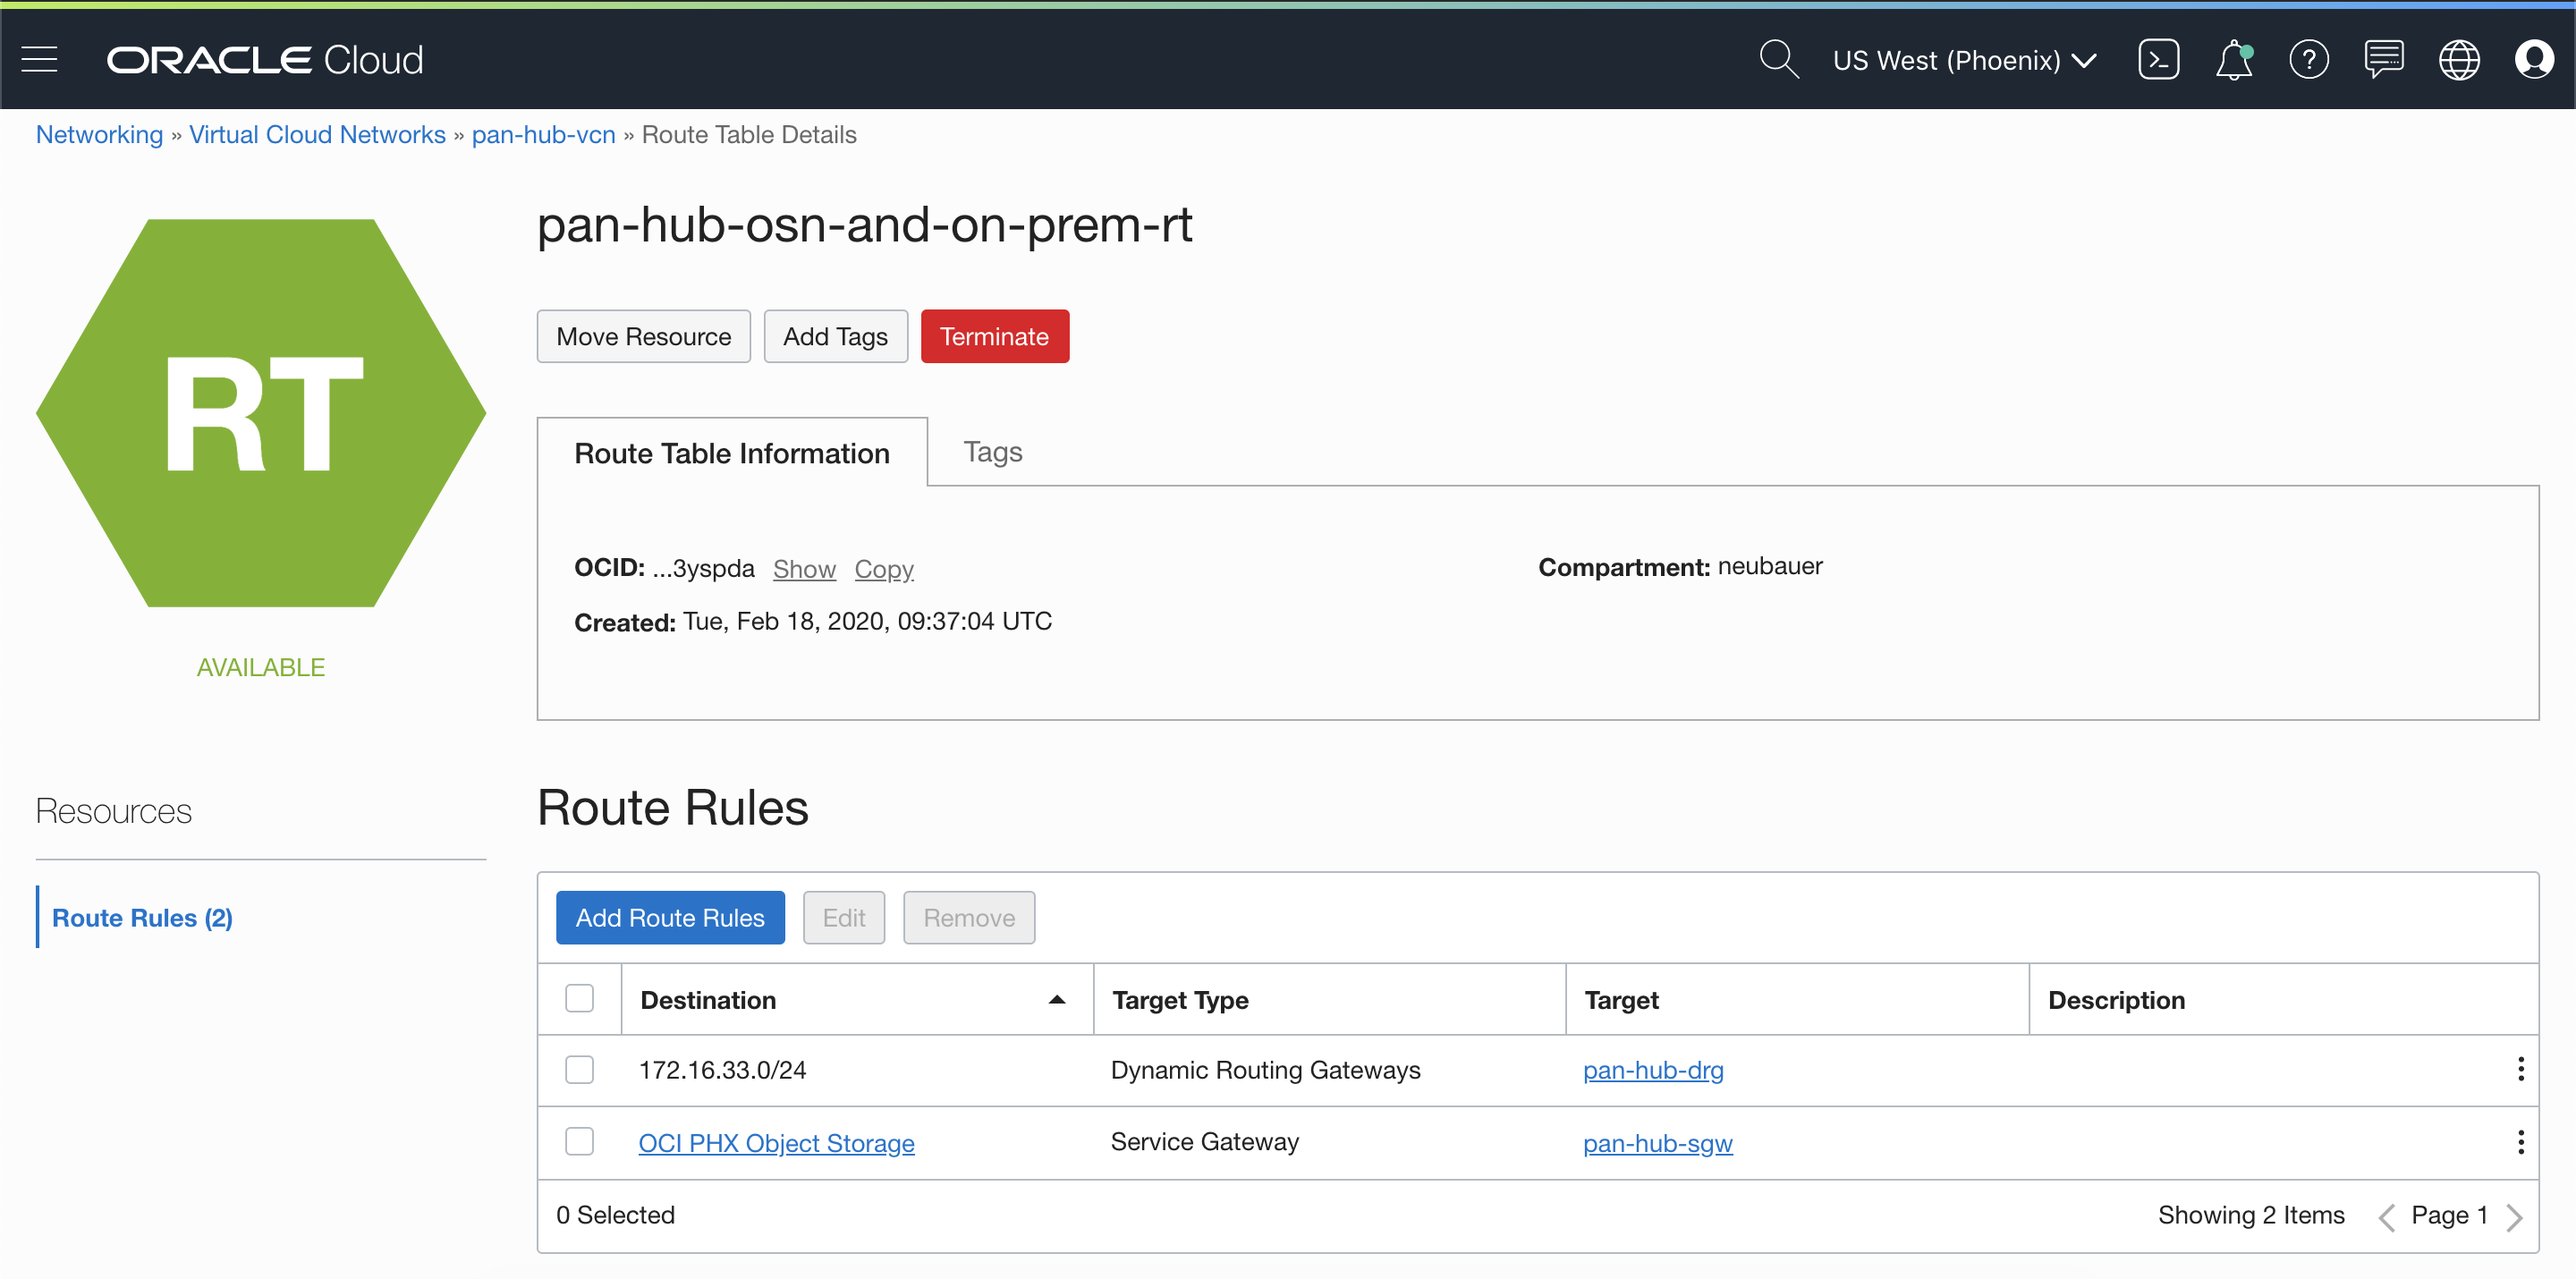Open the Cloud Shell terminal icon
2576x1279 pixels.
coord(2158,60)
